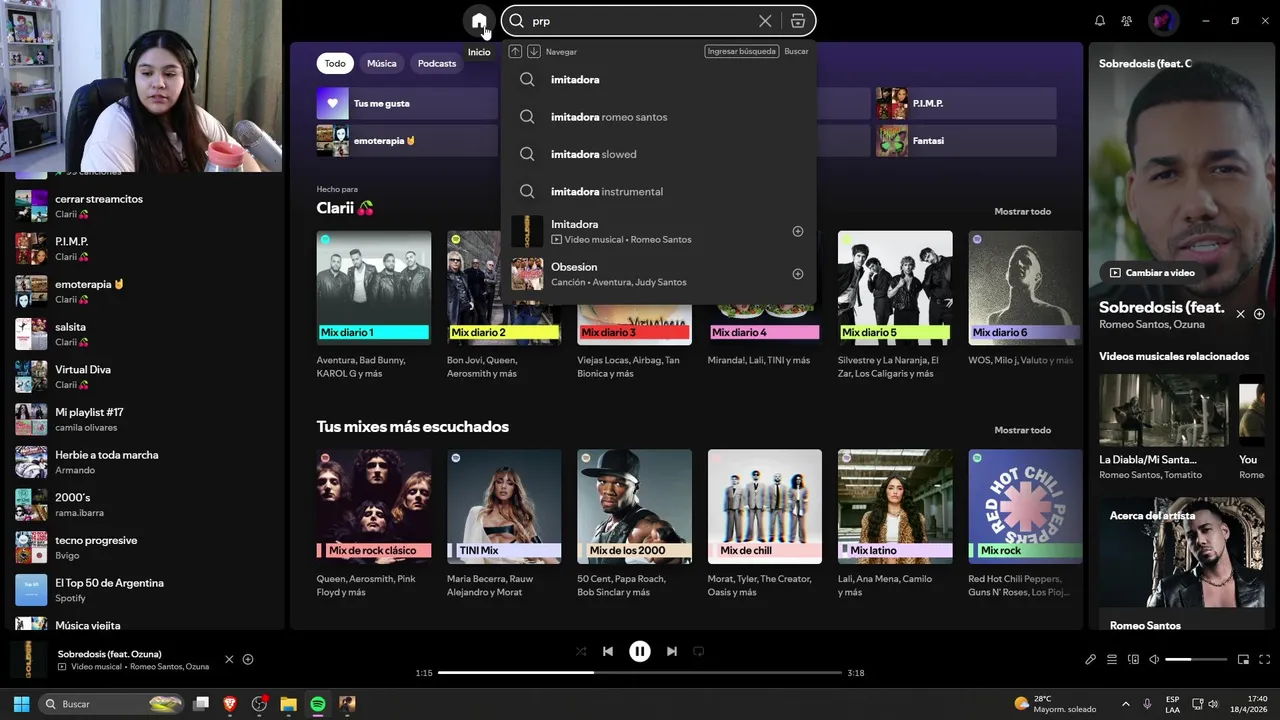1280x720 pixels.
Task: Open the tecno progresive playlist
Action: [x=145, y=547]
